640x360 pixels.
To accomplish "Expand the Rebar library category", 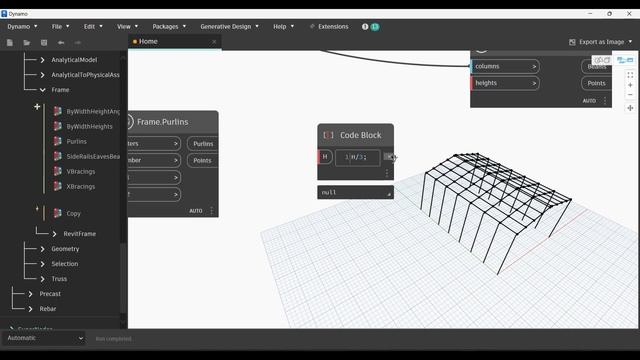I will coord(30,309).
